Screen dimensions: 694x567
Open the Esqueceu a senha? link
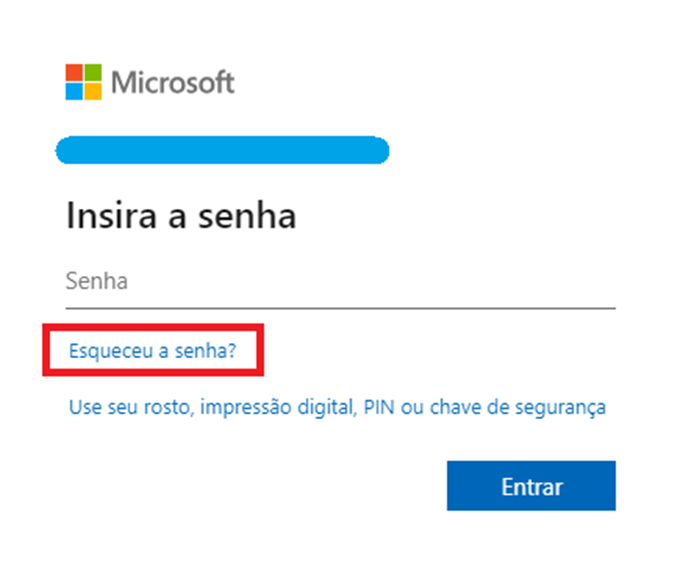tap(152, 351)
